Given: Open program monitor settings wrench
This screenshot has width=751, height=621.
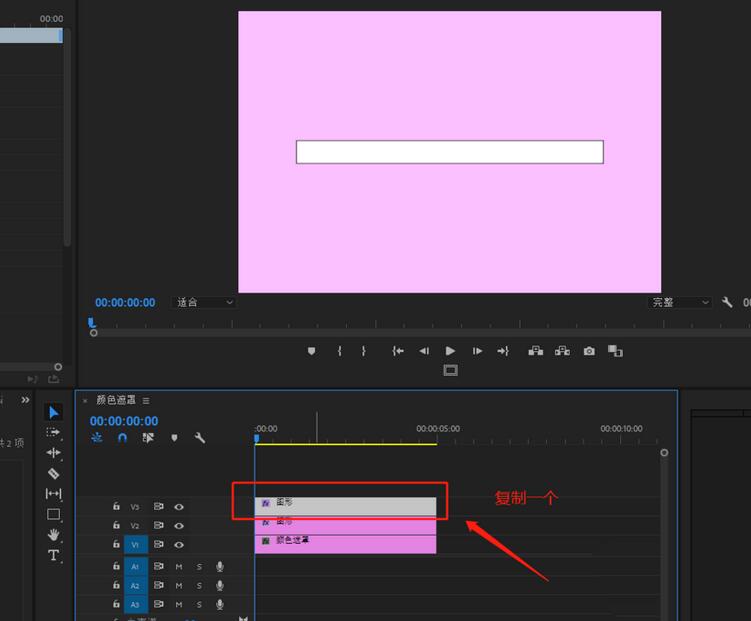Looking at the screenshot, I should (x=727, y=302).
